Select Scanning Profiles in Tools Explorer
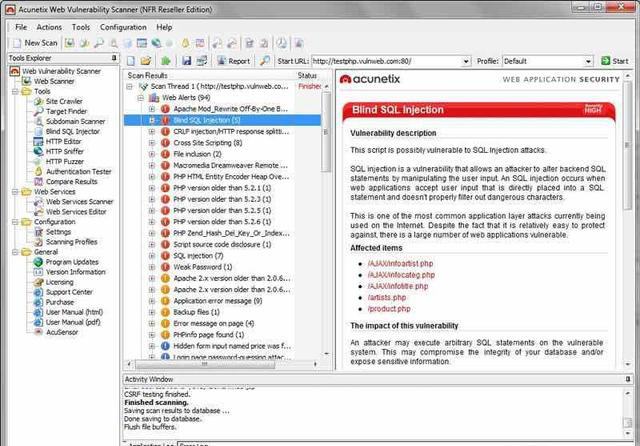Screen dimensions: 640x446 71,242
